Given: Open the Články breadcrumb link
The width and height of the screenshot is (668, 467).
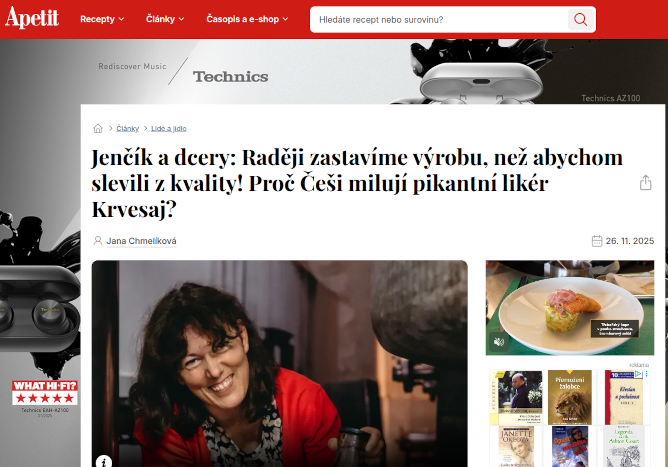Looking at the screenshot, I should (x=127, y=128).
